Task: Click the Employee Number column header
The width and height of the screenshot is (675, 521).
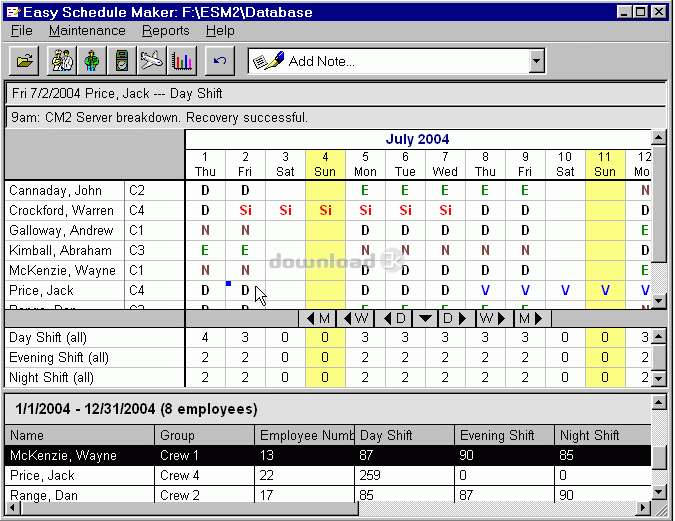Action: point(304,435)
